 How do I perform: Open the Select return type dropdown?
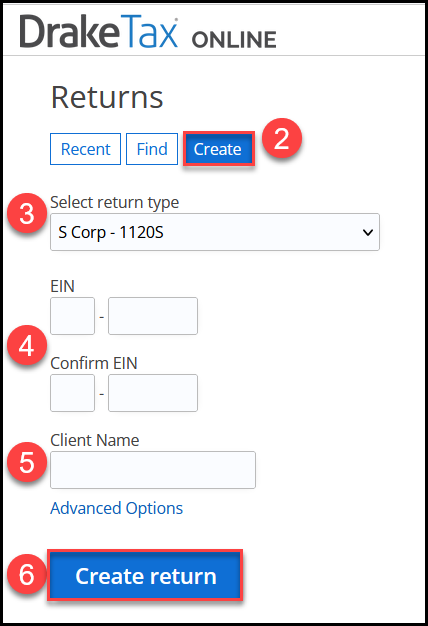(x=215, y=232)
